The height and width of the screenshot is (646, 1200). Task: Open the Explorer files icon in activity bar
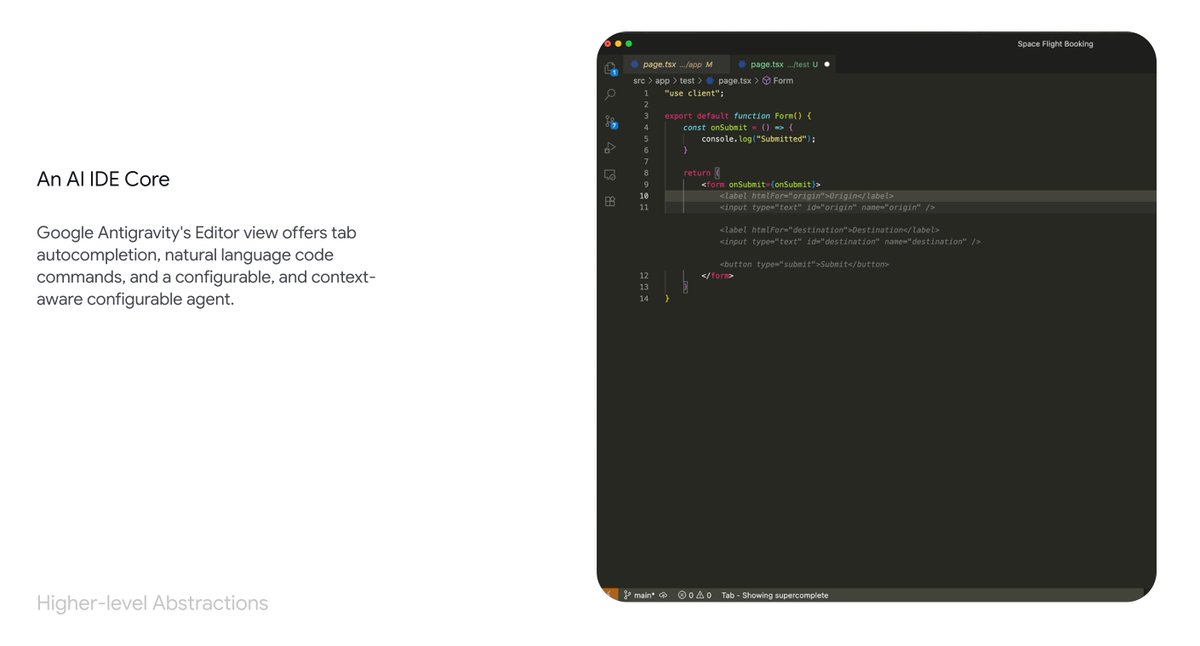(610, 68)
